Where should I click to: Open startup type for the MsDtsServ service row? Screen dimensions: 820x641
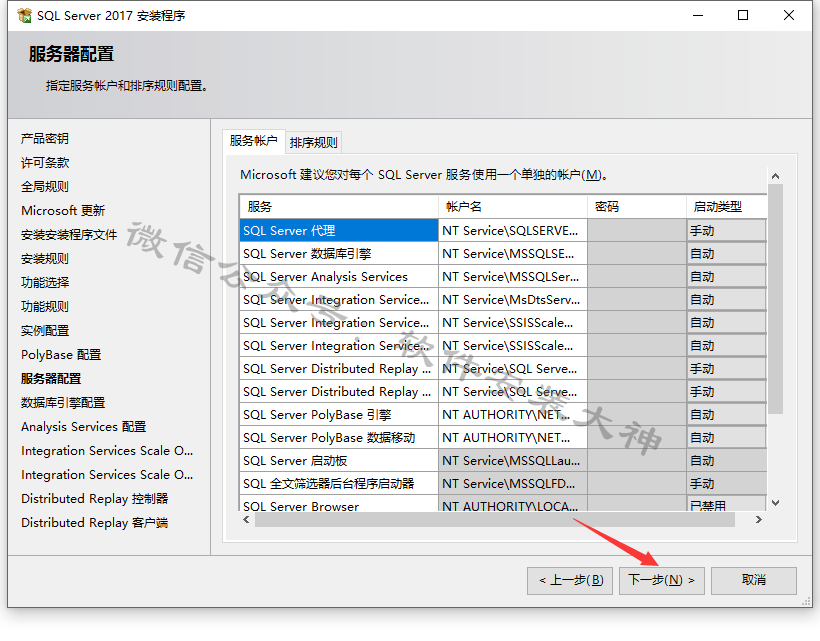726,300
